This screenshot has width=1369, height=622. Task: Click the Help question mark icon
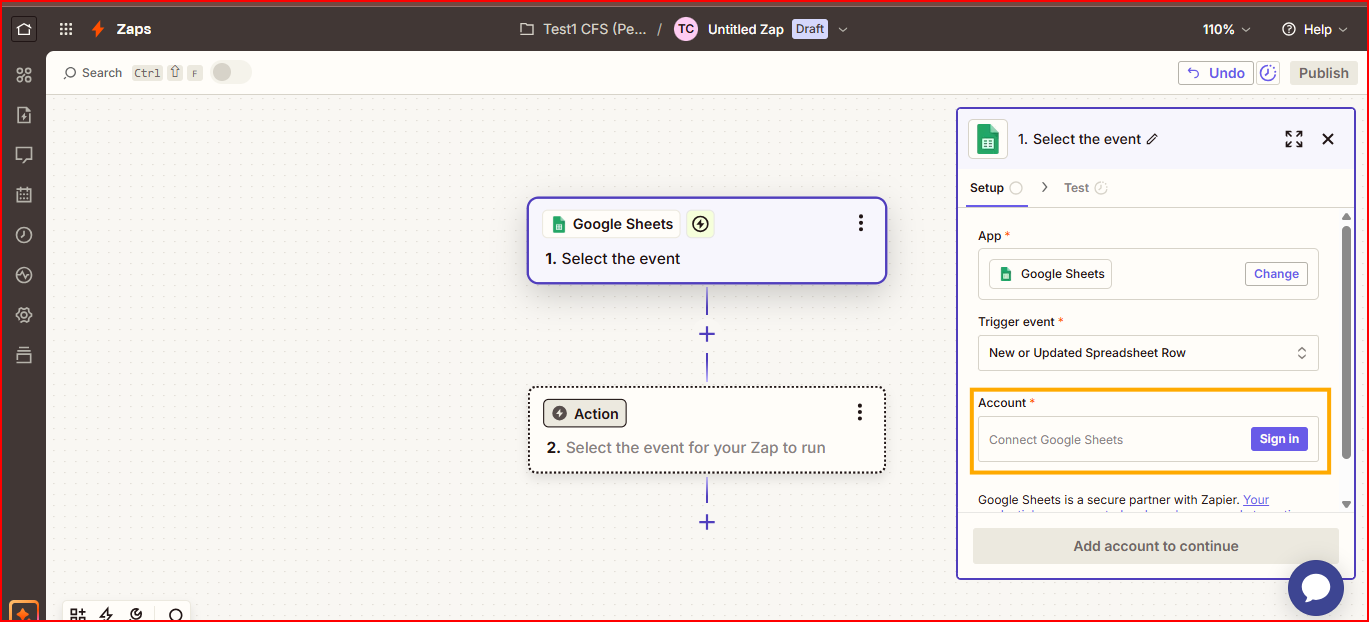click(1289, 29)
